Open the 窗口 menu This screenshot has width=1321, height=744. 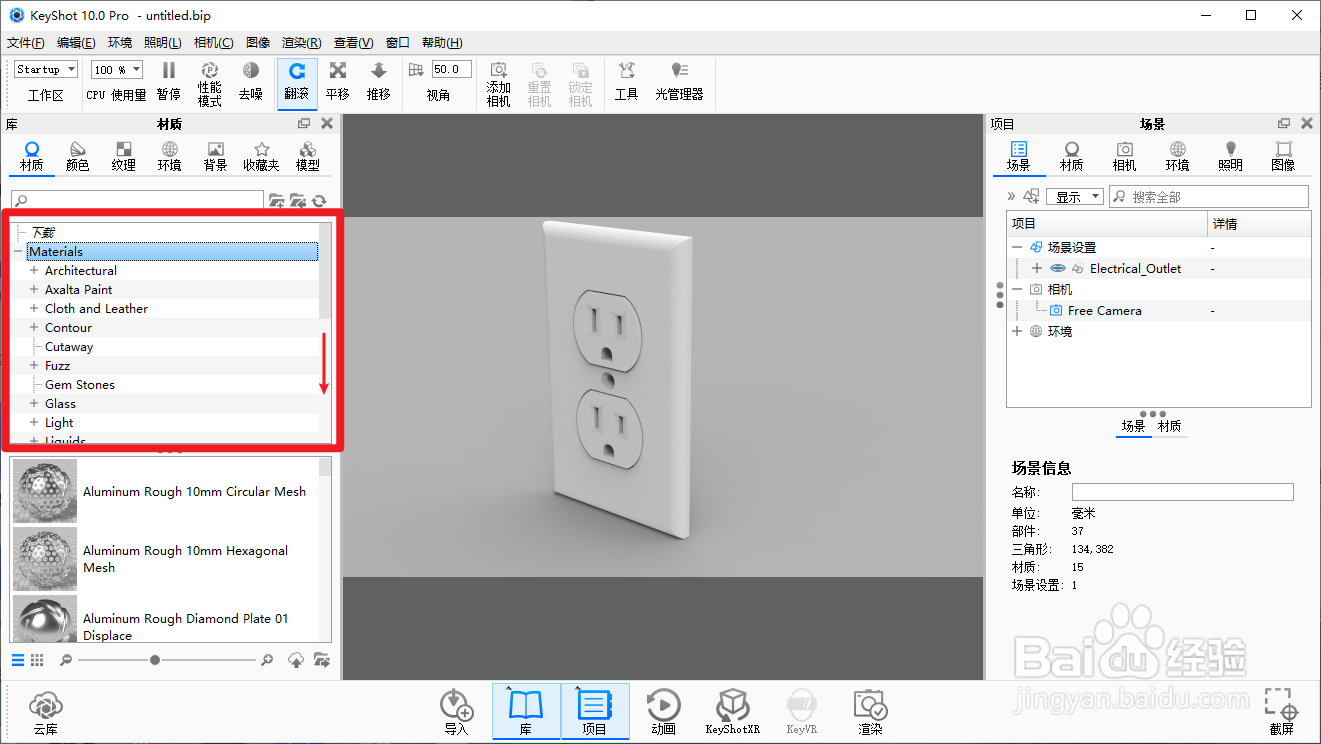(x=397, y=42)
